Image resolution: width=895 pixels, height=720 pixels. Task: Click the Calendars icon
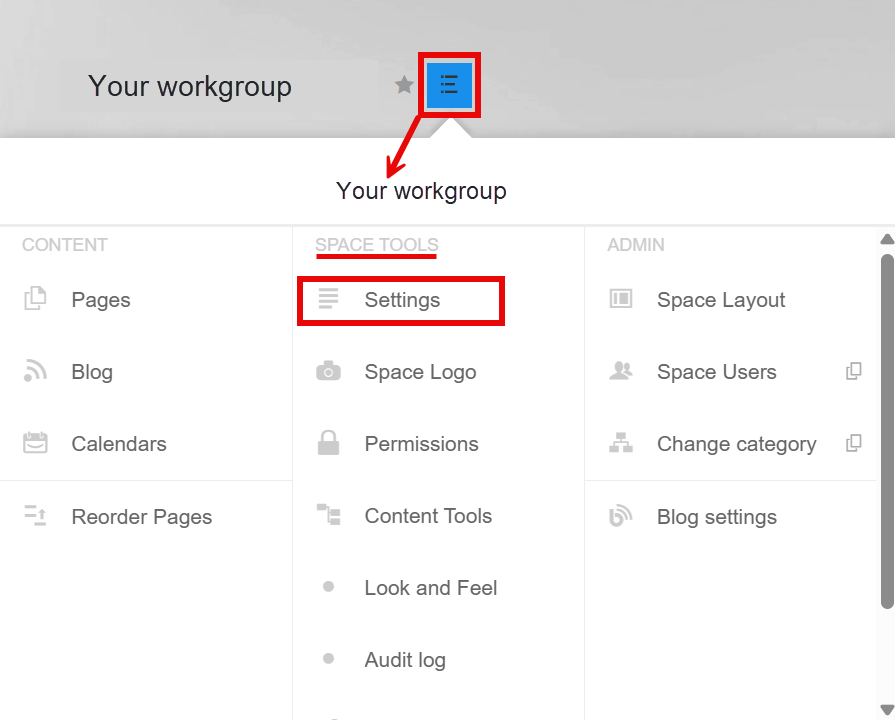point(35,443)
